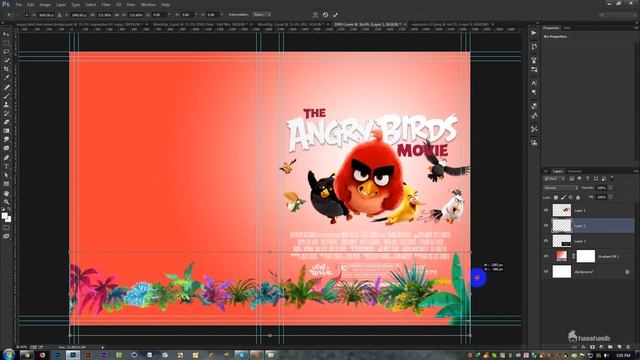Toggle lock position
Screen dimensions: 640x360
pyautogui.click(x=570, y=198)
